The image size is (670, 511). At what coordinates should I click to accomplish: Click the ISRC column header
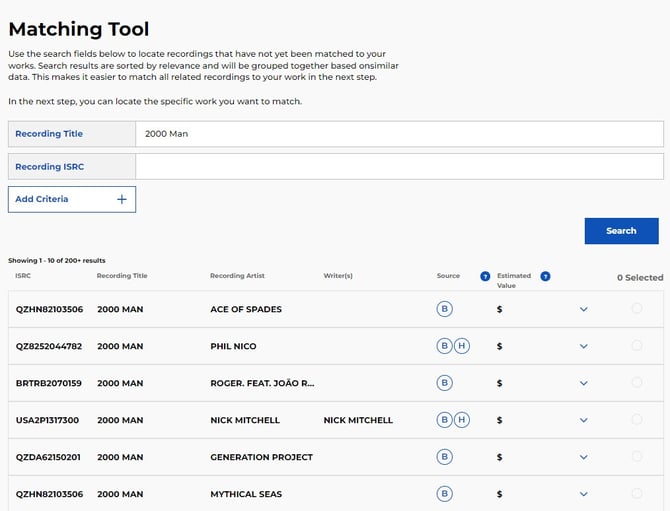click(23, 276)
